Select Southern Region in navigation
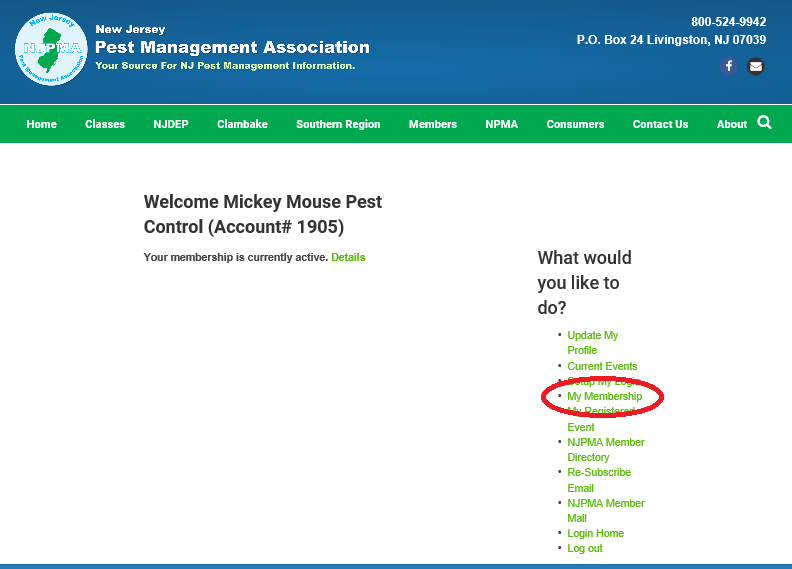The height and width of the screenshot is (569, 792). 338,124
